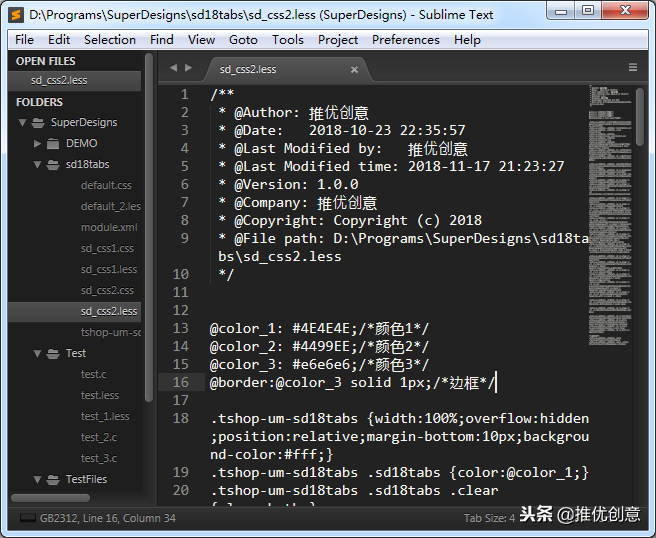Collapse the sd18tabs folder arrow
Image resolution: width=656 pixels, height=538 pixels.
38,165
